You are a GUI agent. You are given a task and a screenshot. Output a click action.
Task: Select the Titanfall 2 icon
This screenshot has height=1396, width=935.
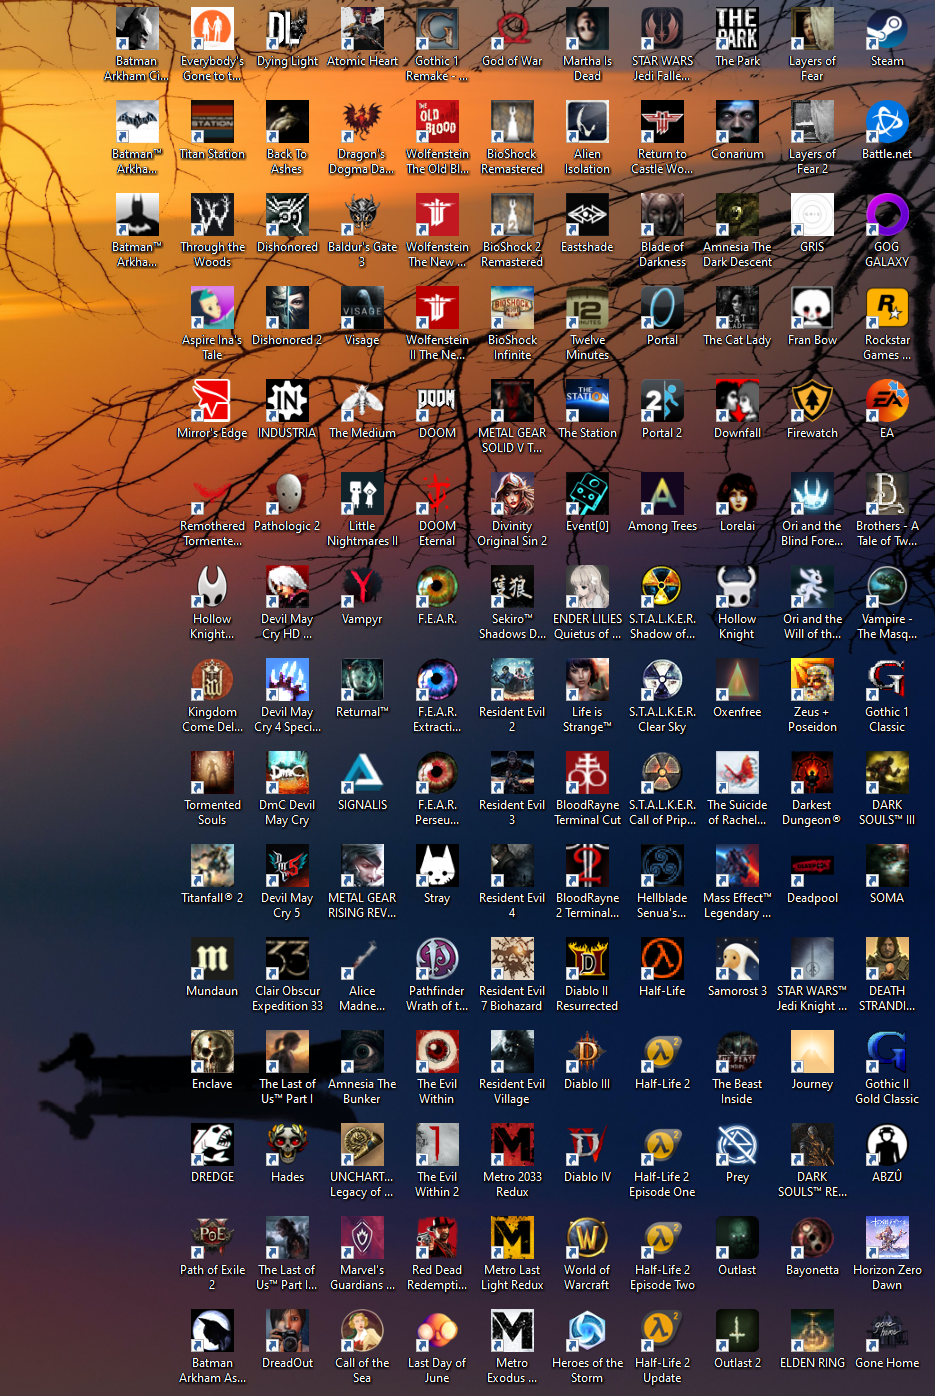(212, 866)
